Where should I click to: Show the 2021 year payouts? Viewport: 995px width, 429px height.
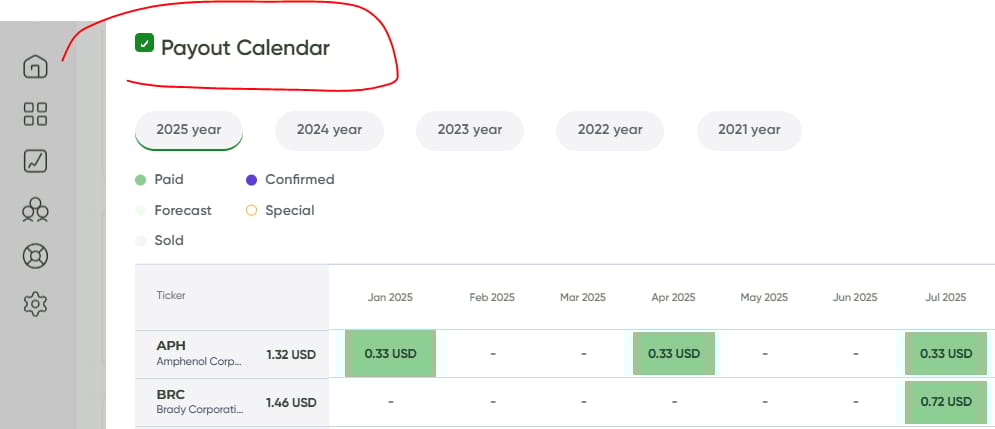click(749, 130)
